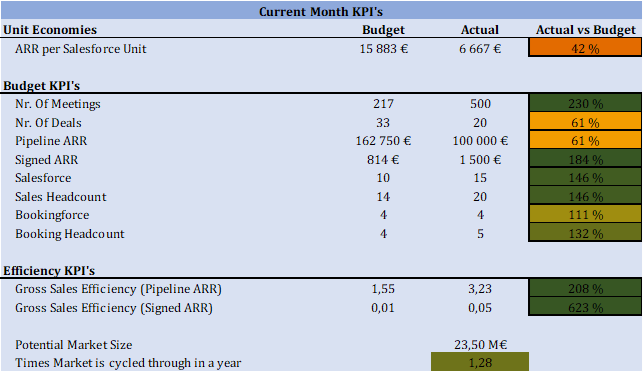
Task: Select ARR per Salesforce Unit budget 15 883 €
Action: click(x=383, y=48)
